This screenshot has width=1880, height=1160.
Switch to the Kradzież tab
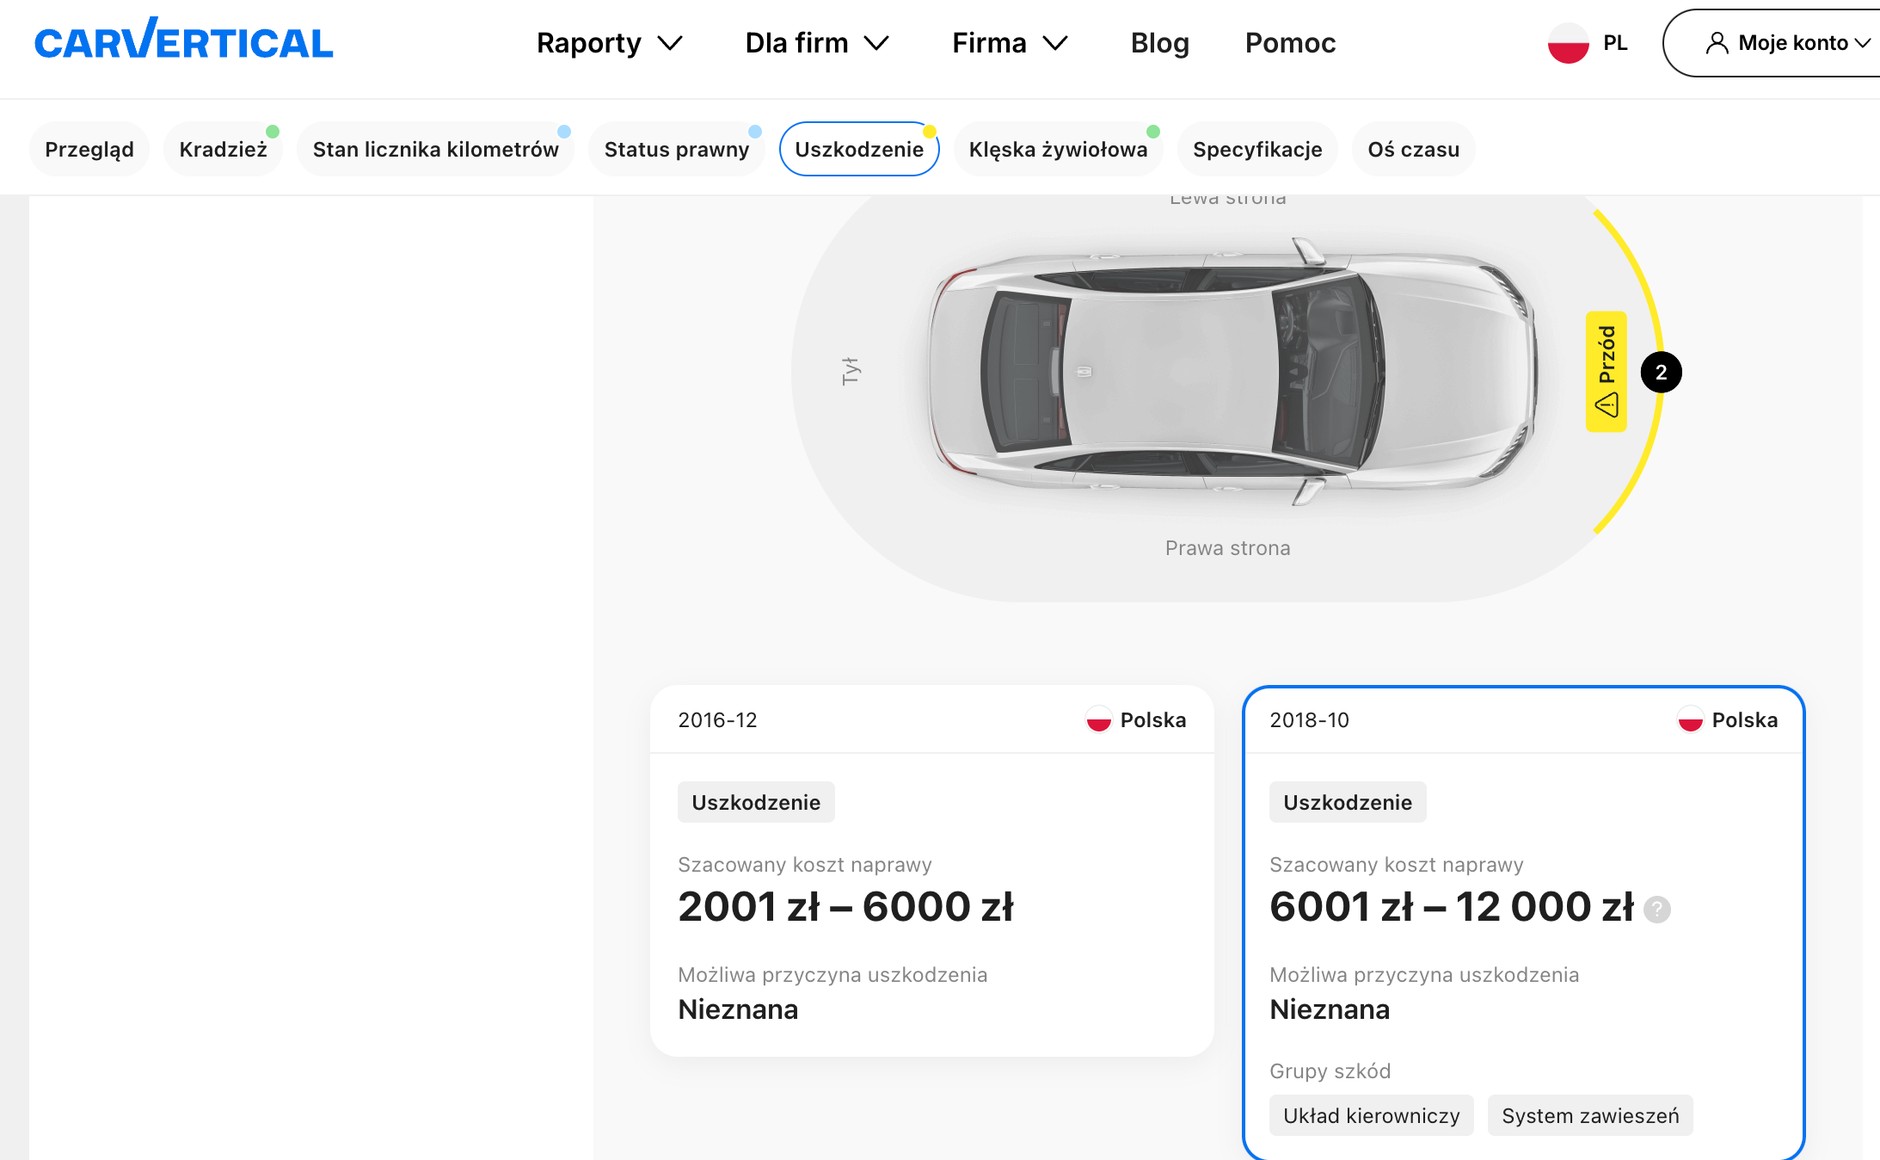(223, 149)
